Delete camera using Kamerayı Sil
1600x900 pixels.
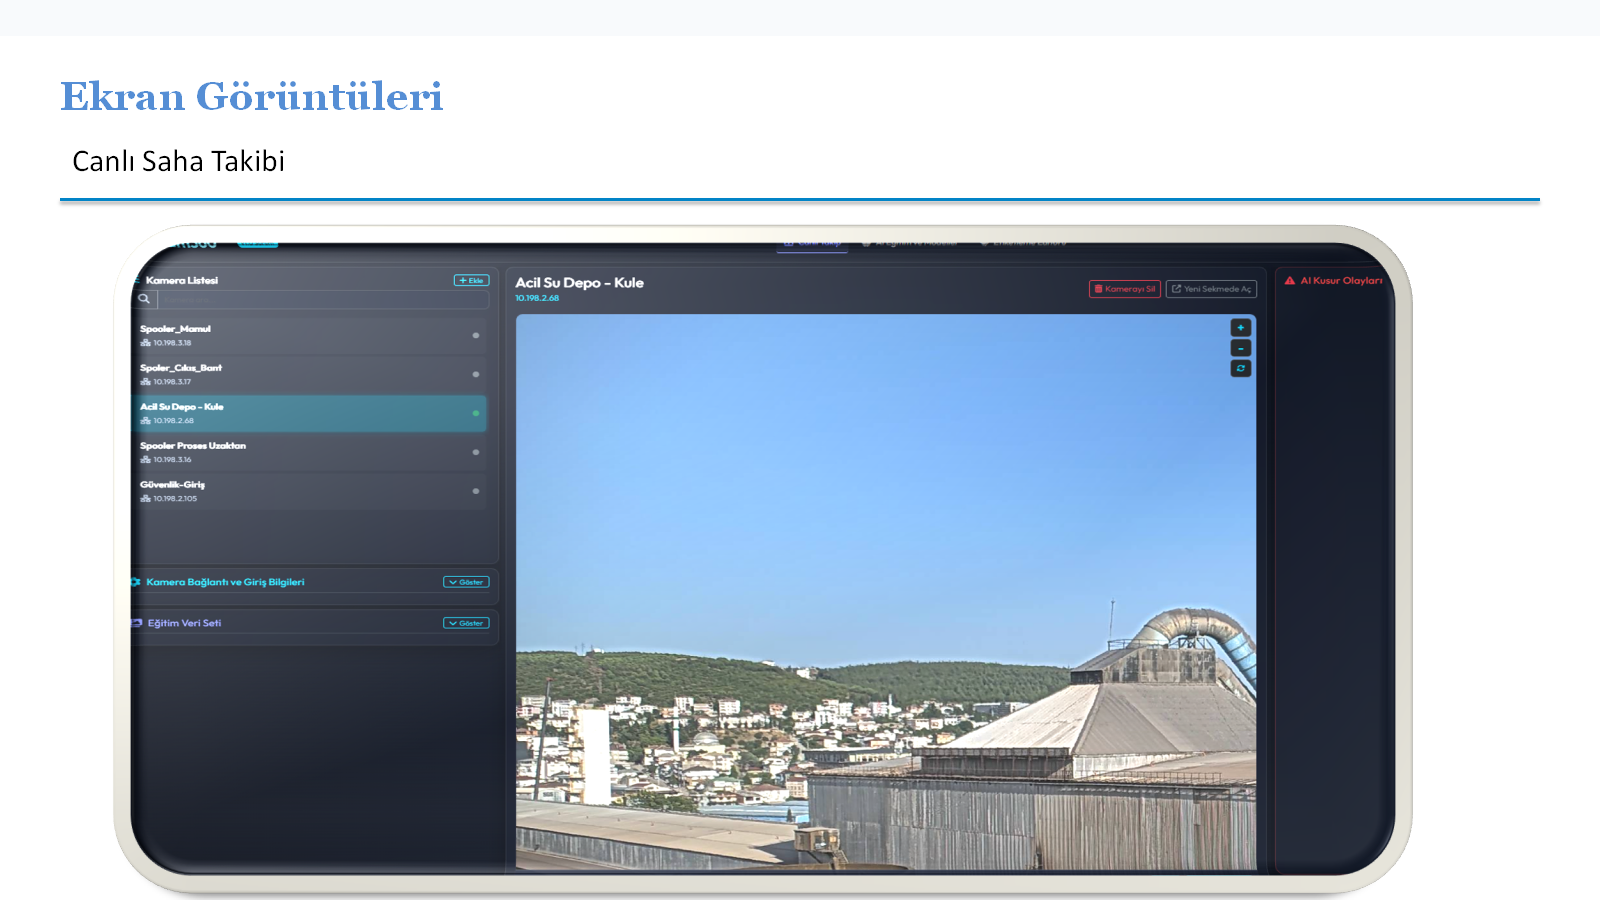coord(1125,289)
